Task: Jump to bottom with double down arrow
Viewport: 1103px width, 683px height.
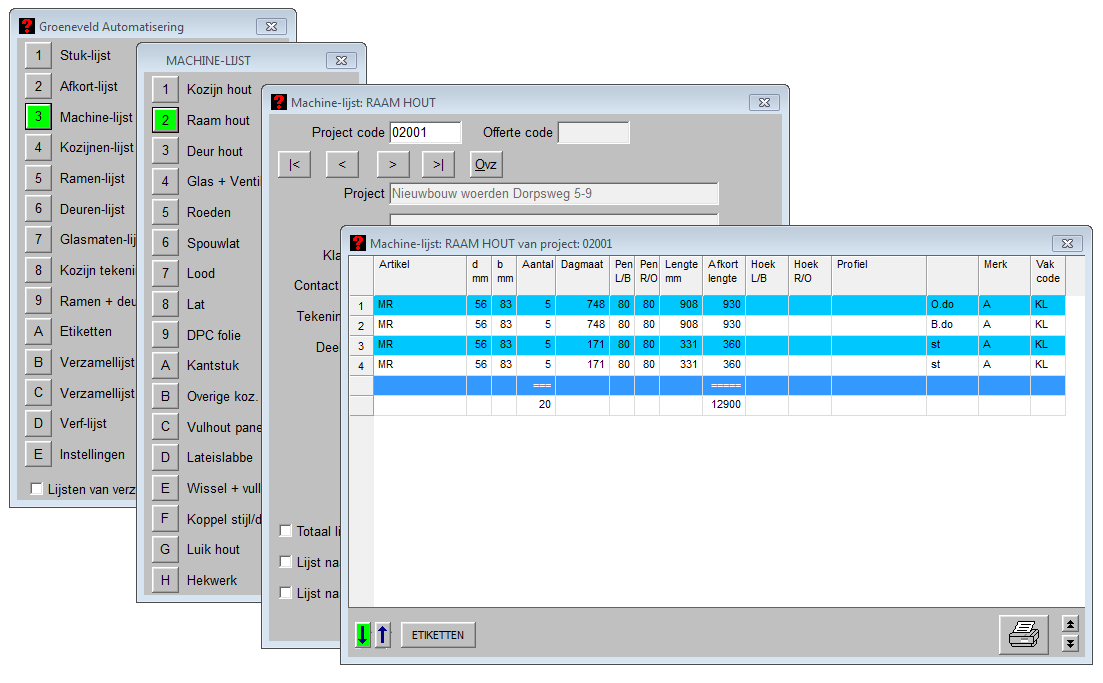Action: (x=1070, y=643)
